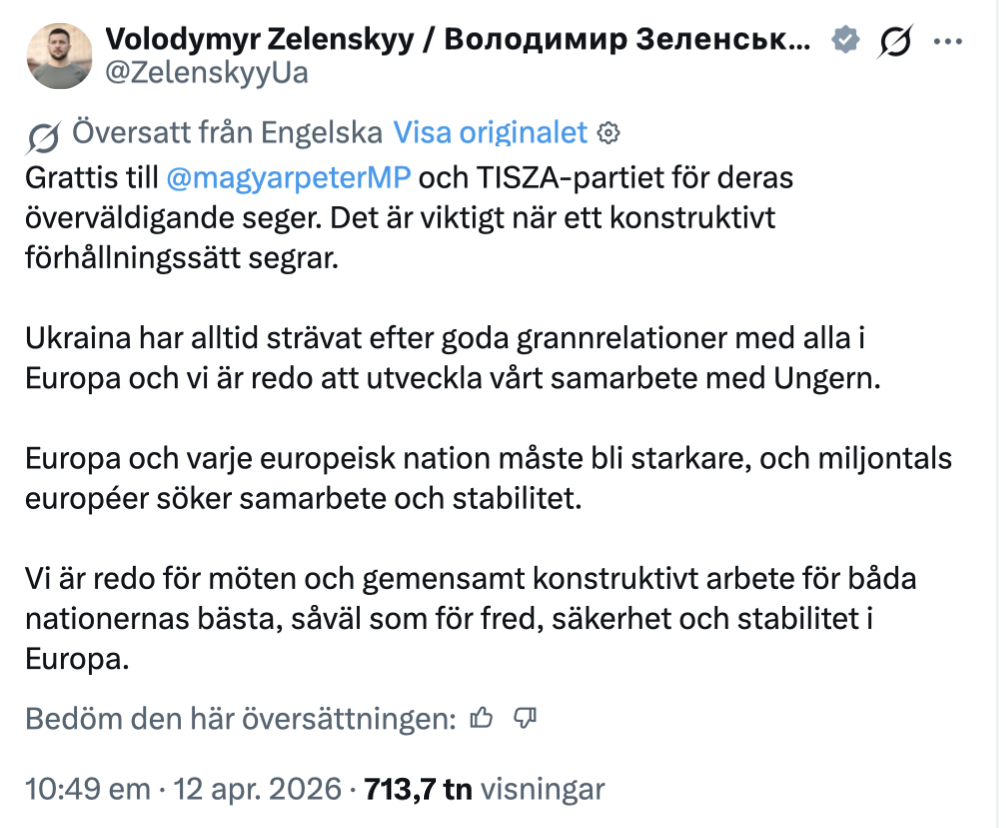Viewport: 1006px width, 828px height.
Task: Click the "Översatt från Engelska" label
Action: [x=227, y=133]
